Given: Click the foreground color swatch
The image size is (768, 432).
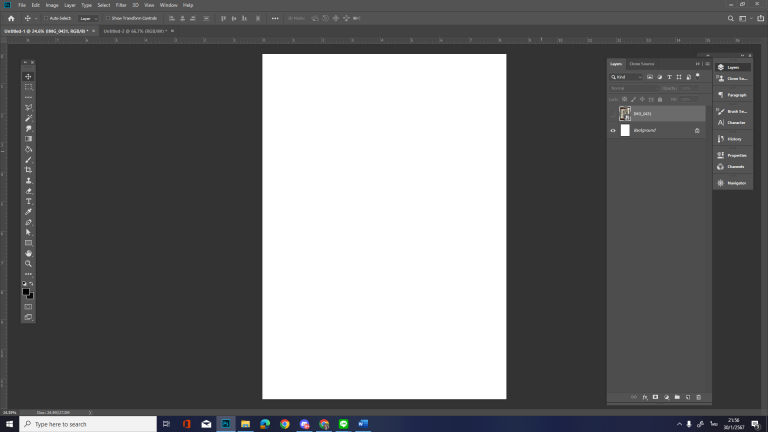Looking at the screenshot, I should 26,291.
